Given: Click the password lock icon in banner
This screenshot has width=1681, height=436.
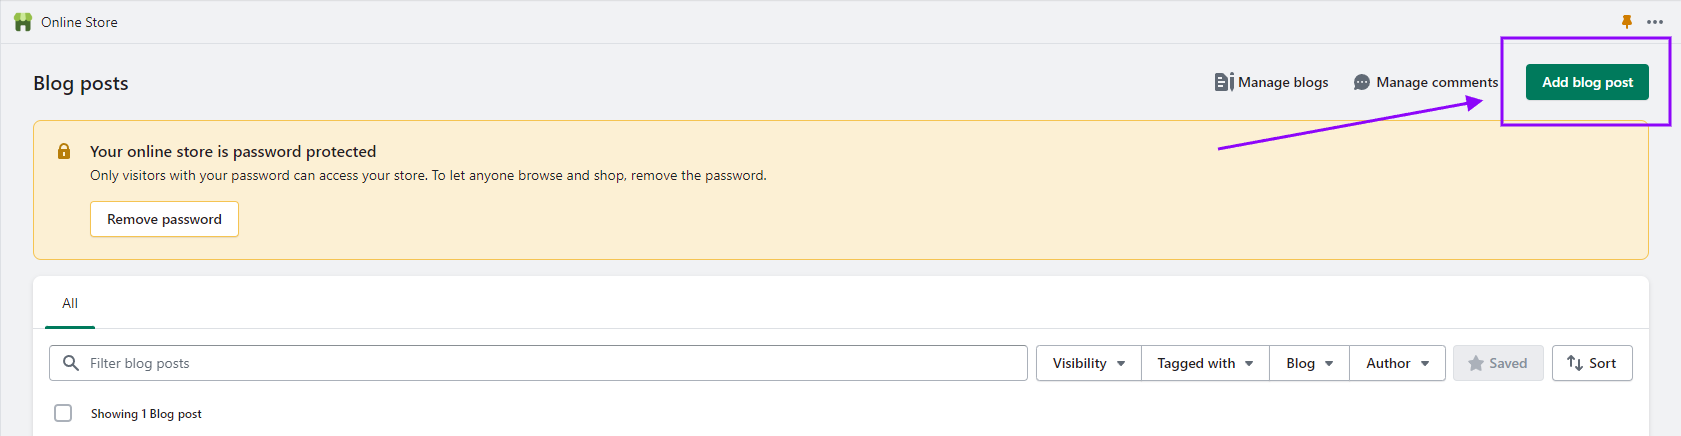Looking at the screenshot, I should click(x=64, y=151).
